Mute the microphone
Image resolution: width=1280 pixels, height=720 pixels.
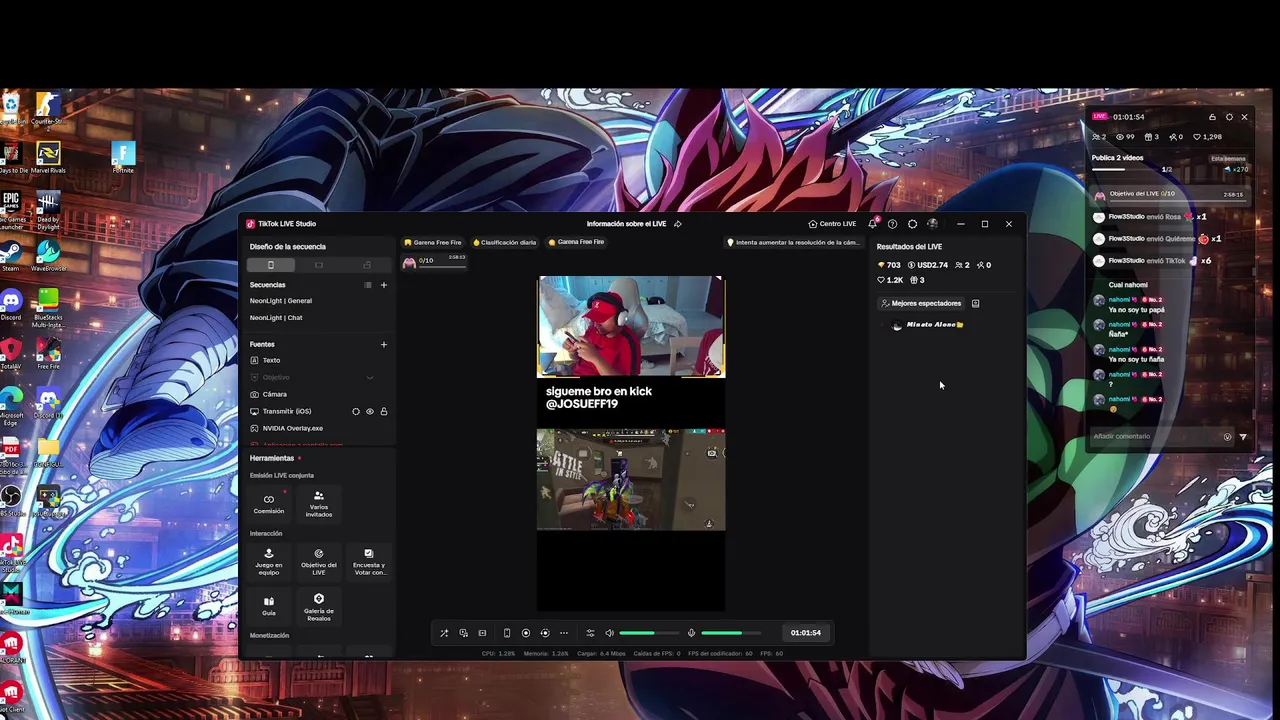tap(691, 633)
